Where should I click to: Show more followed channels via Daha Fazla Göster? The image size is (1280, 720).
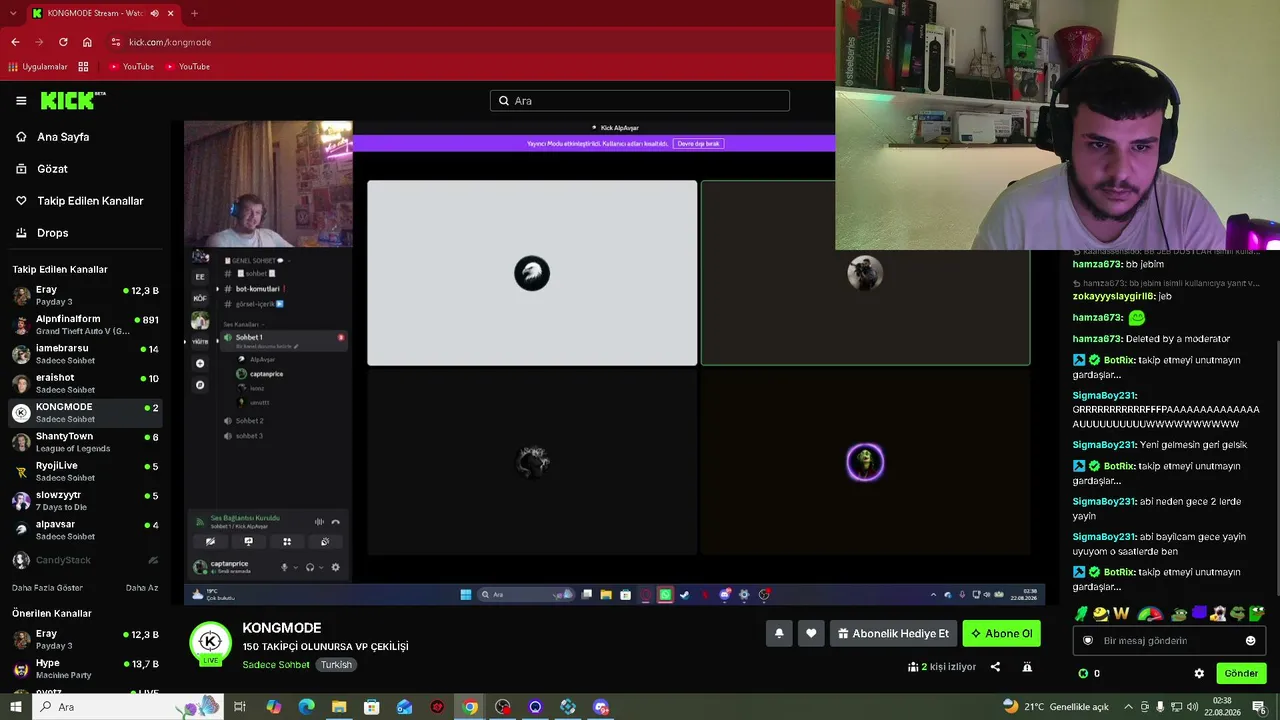coord(47,588)
